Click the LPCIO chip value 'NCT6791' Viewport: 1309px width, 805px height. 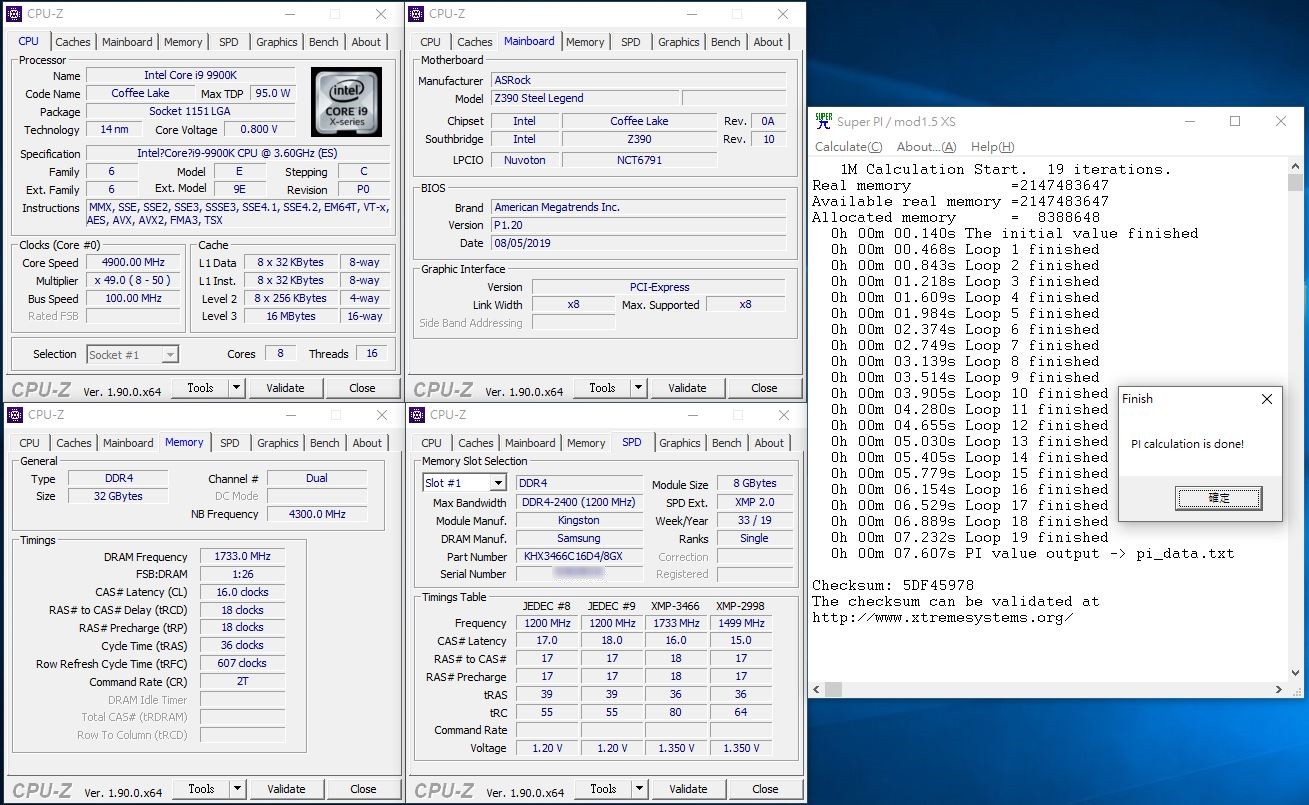click(x=639, y=160)
